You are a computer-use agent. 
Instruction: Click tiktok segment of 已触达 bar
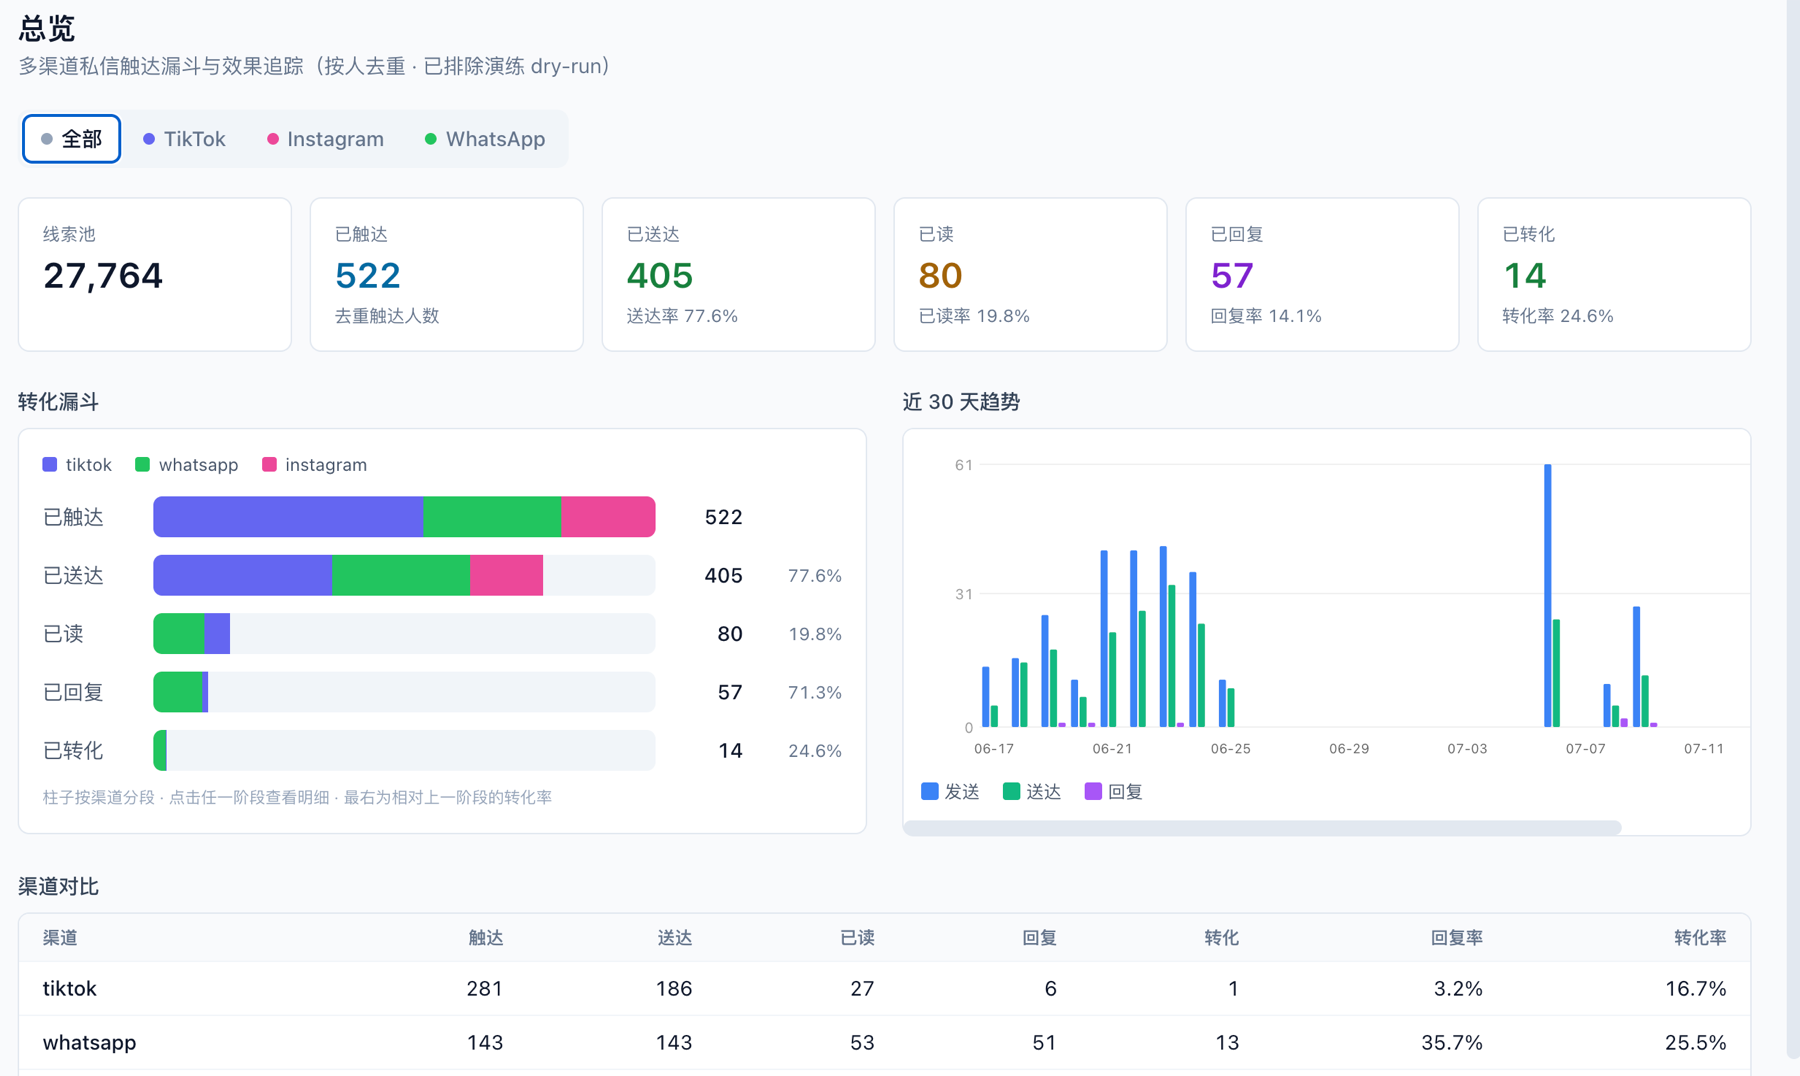(x=288, y=517)
